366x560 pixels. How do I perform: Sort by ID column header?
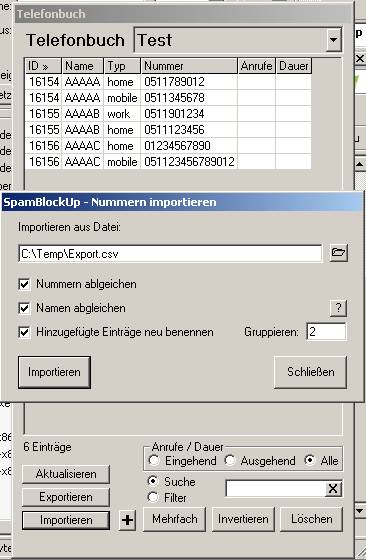43,66
